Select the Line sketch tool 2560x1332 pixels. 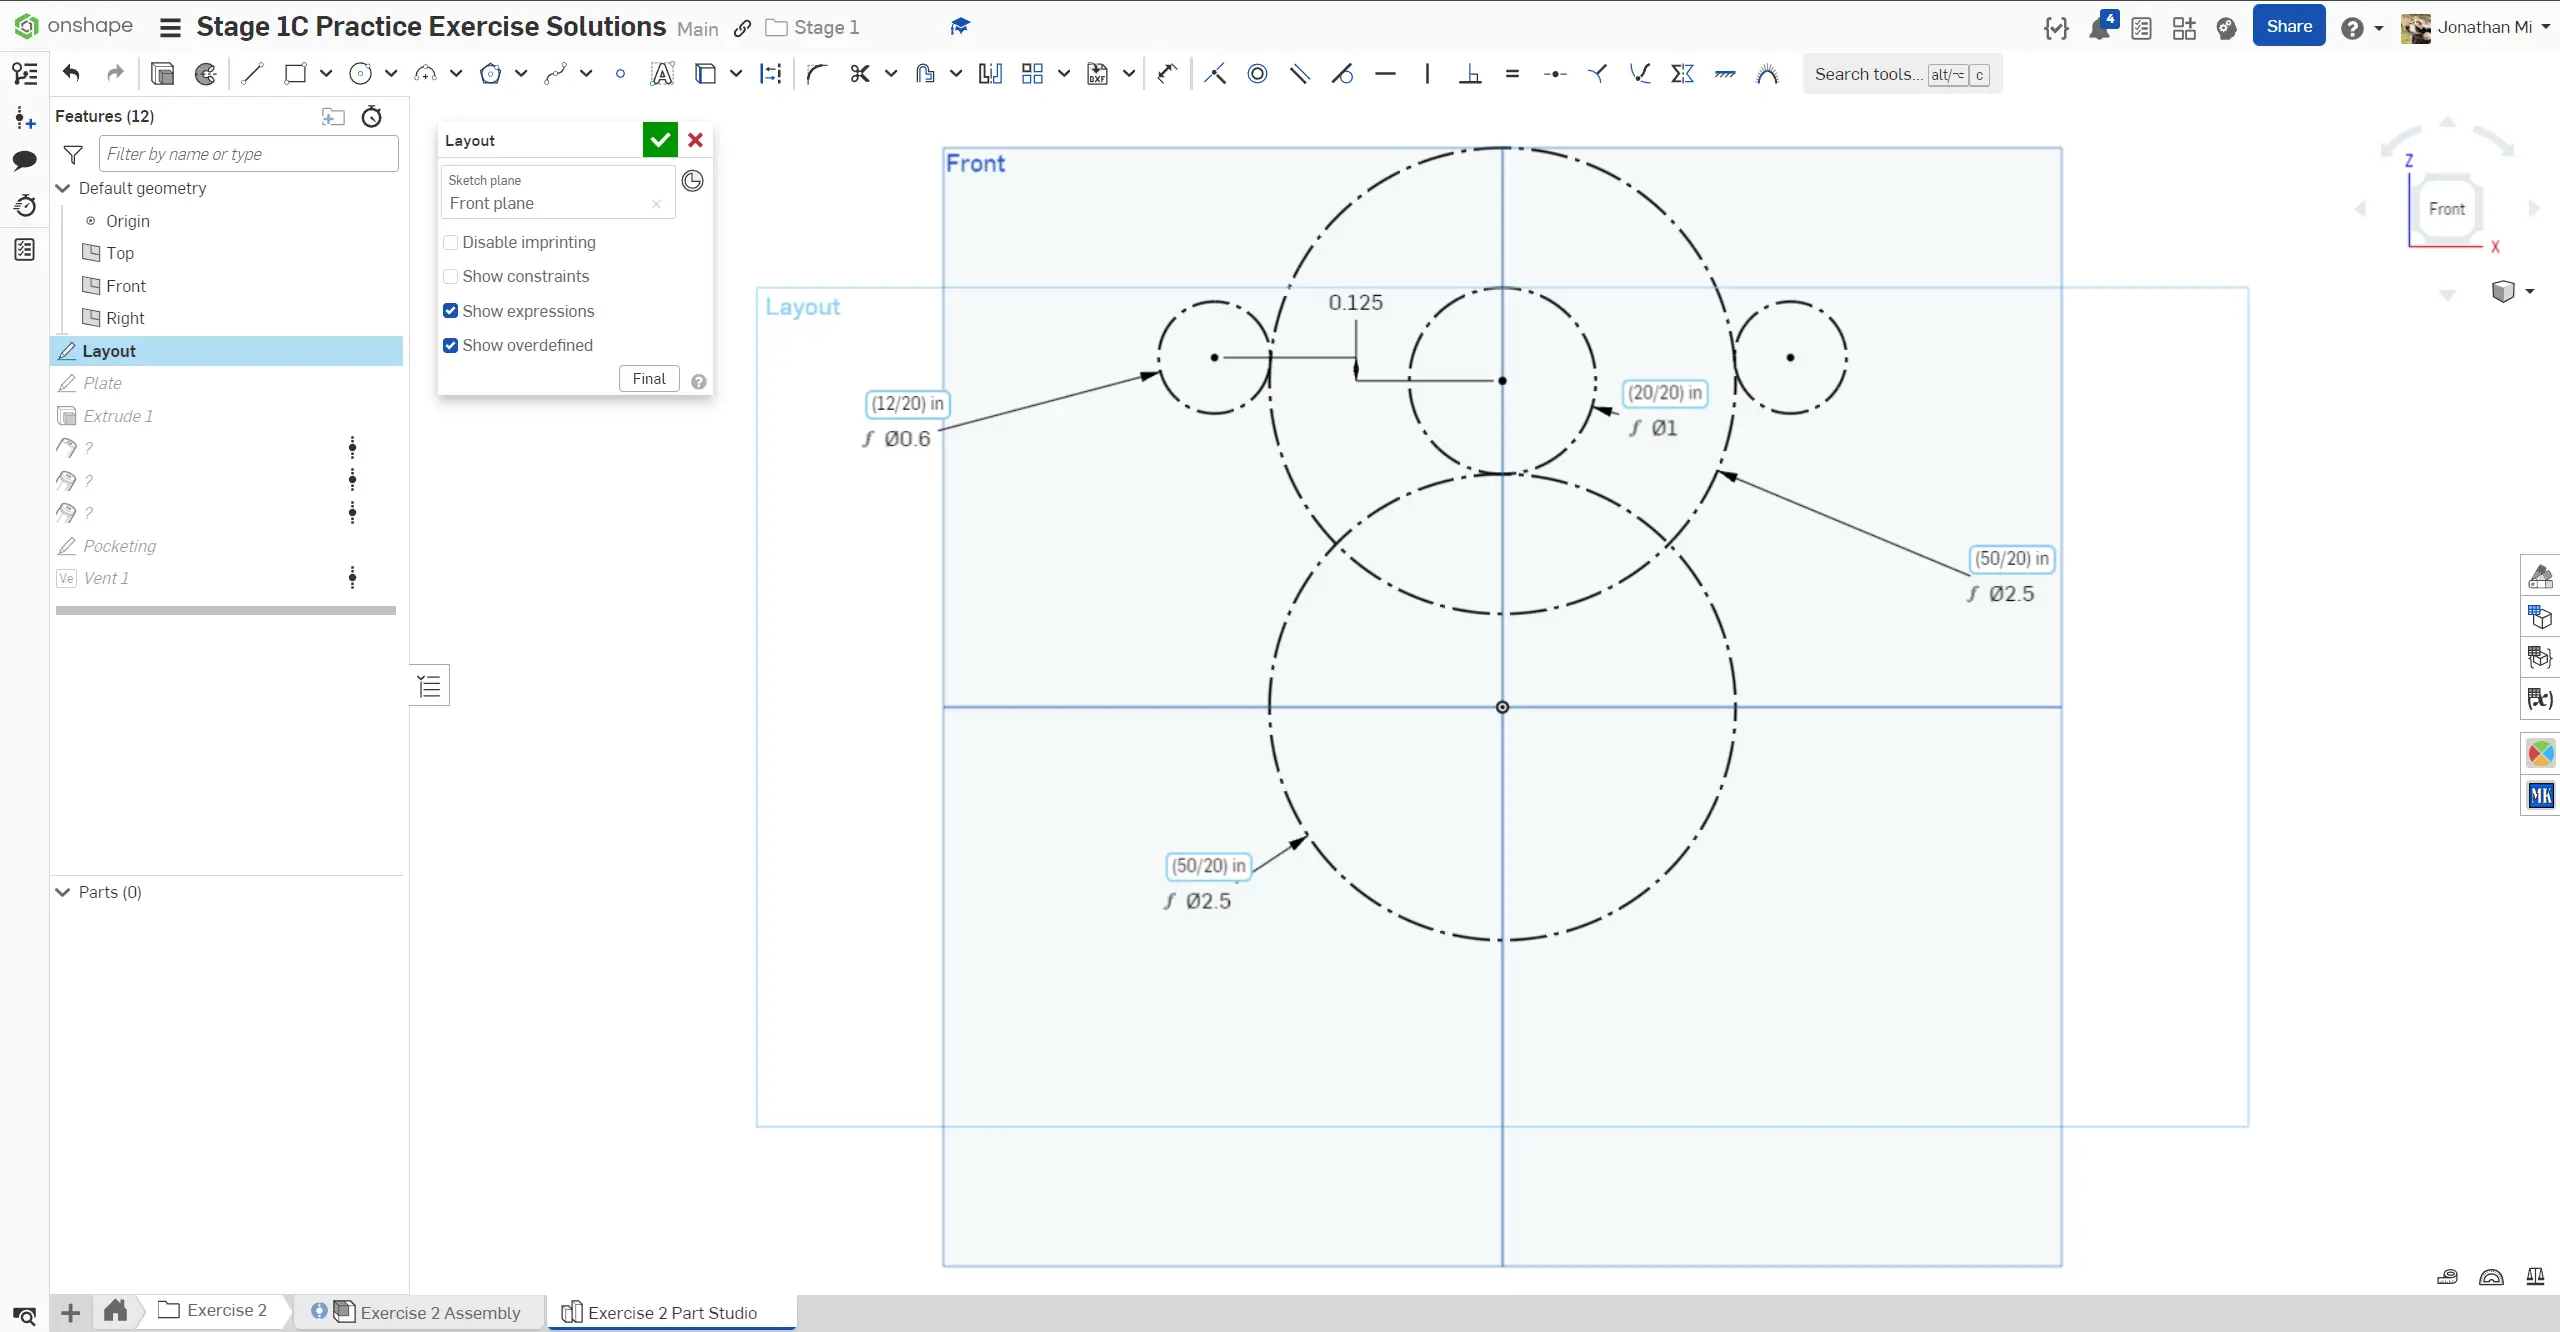[252, 73]
